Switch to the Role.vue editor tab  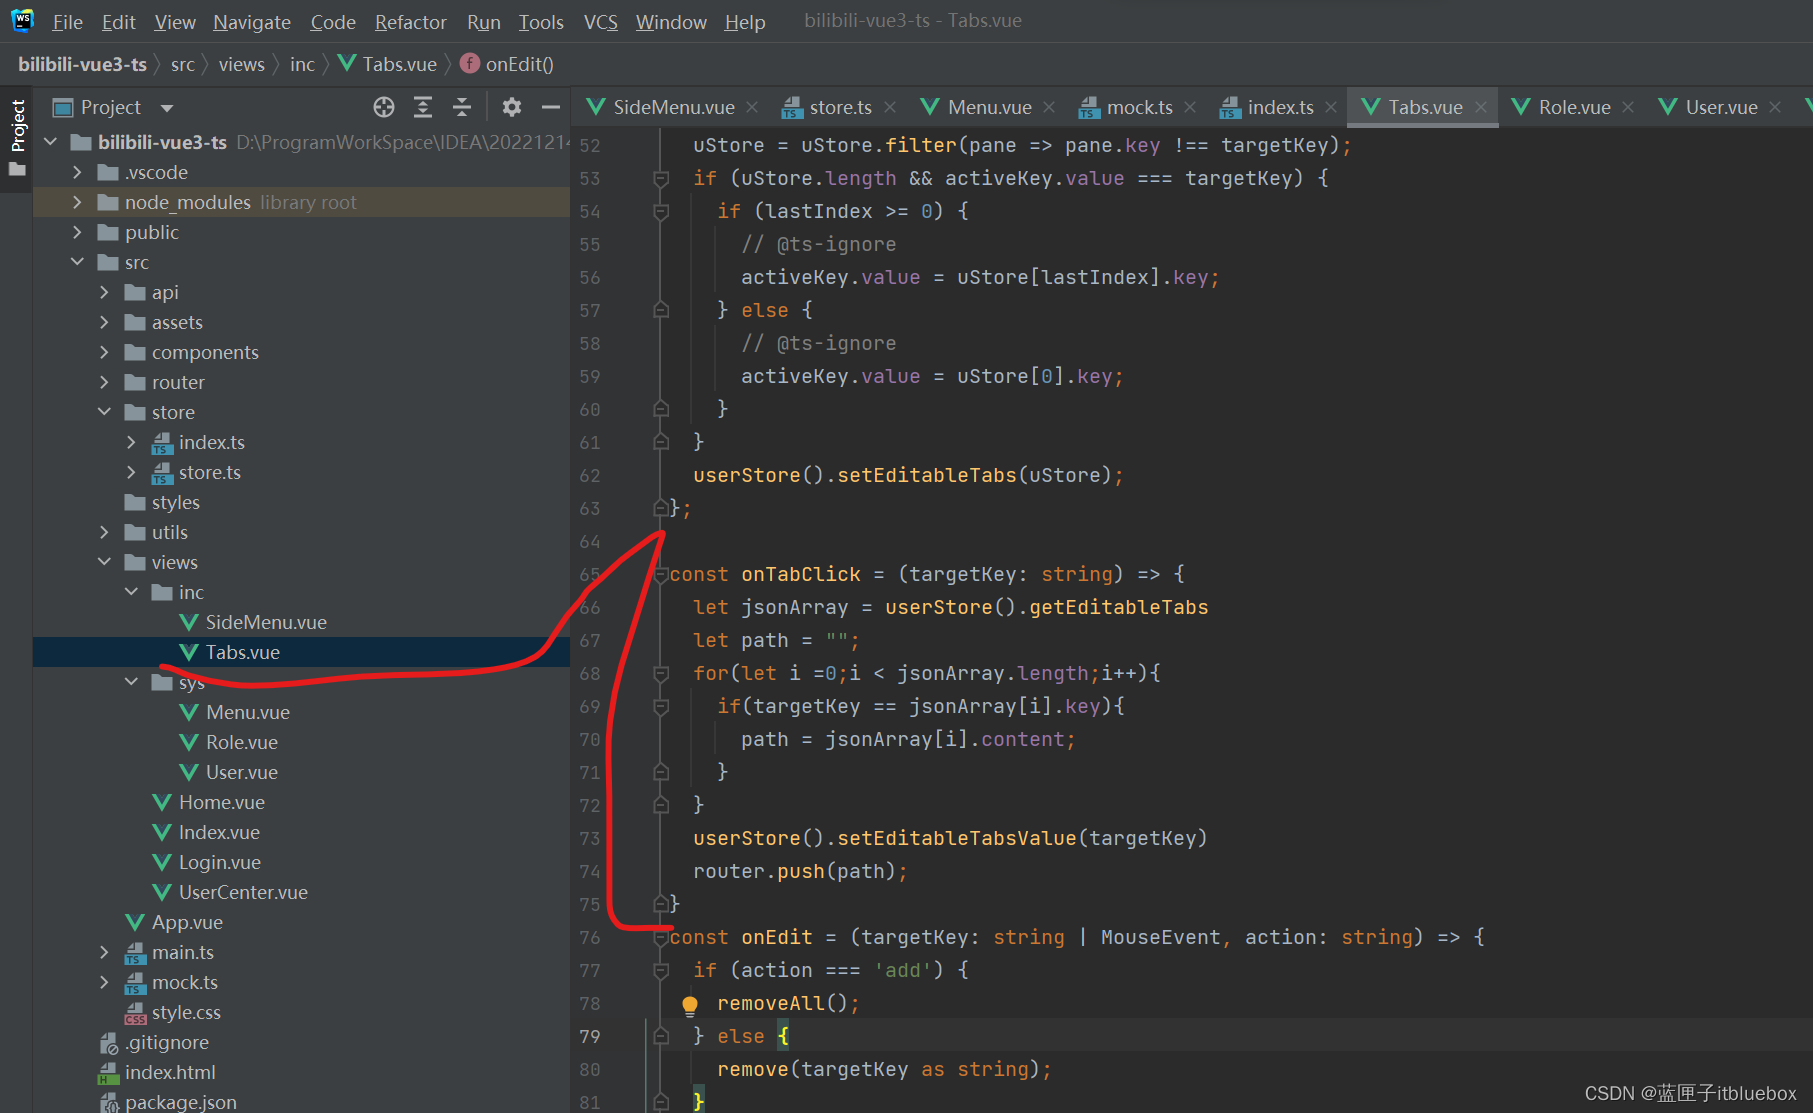pyautogui.click(x=1573, y=107)
